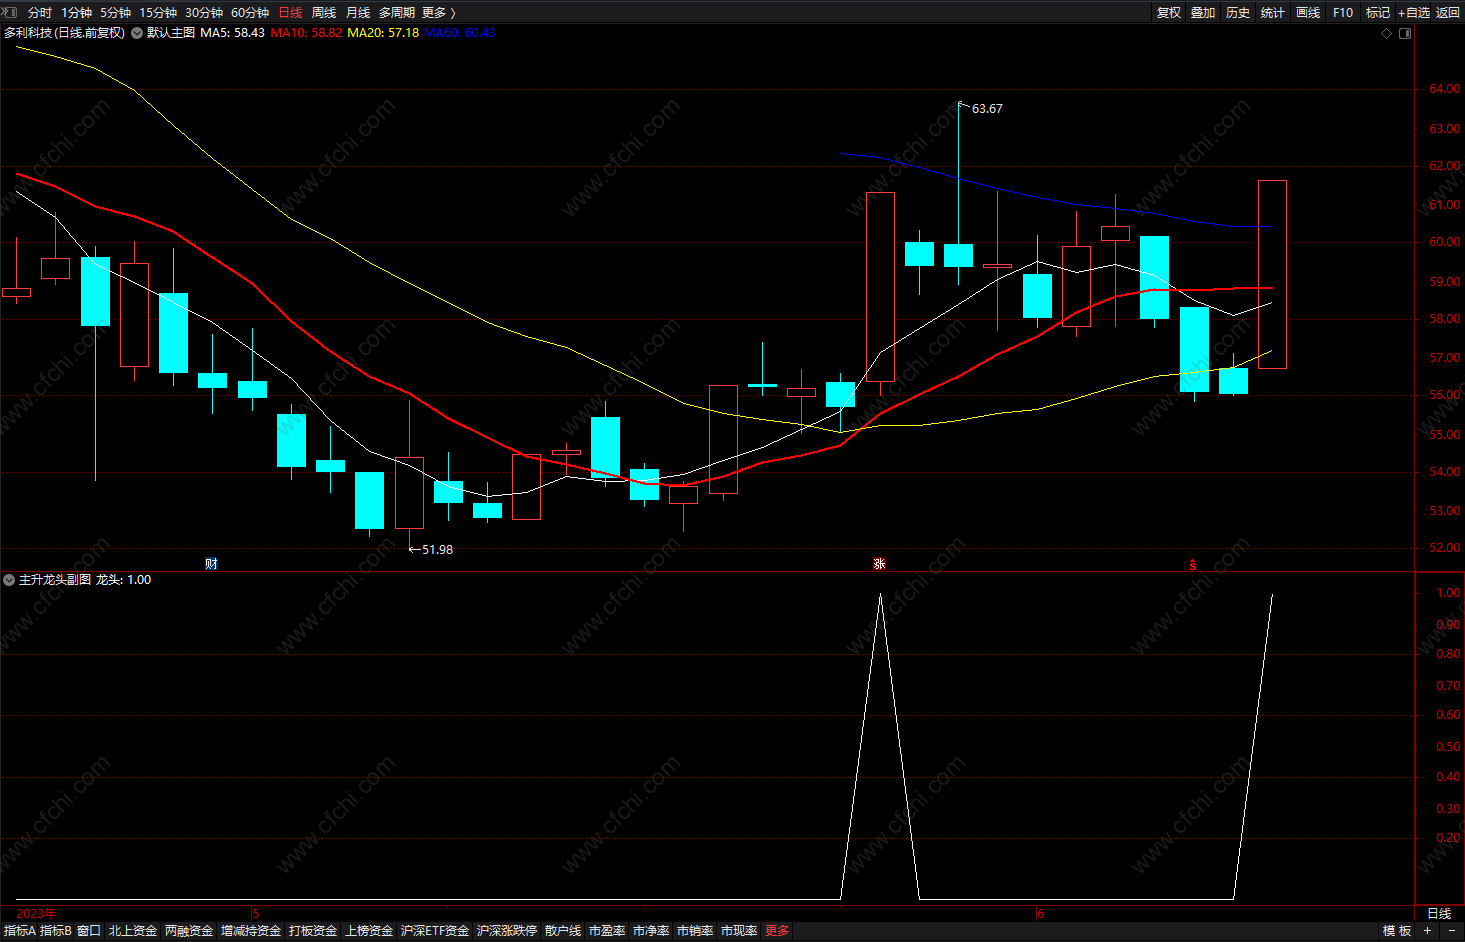Select the 打板资金 indicator
The height and width of the screenshot is (942, 1465).
tap(313, 931)
